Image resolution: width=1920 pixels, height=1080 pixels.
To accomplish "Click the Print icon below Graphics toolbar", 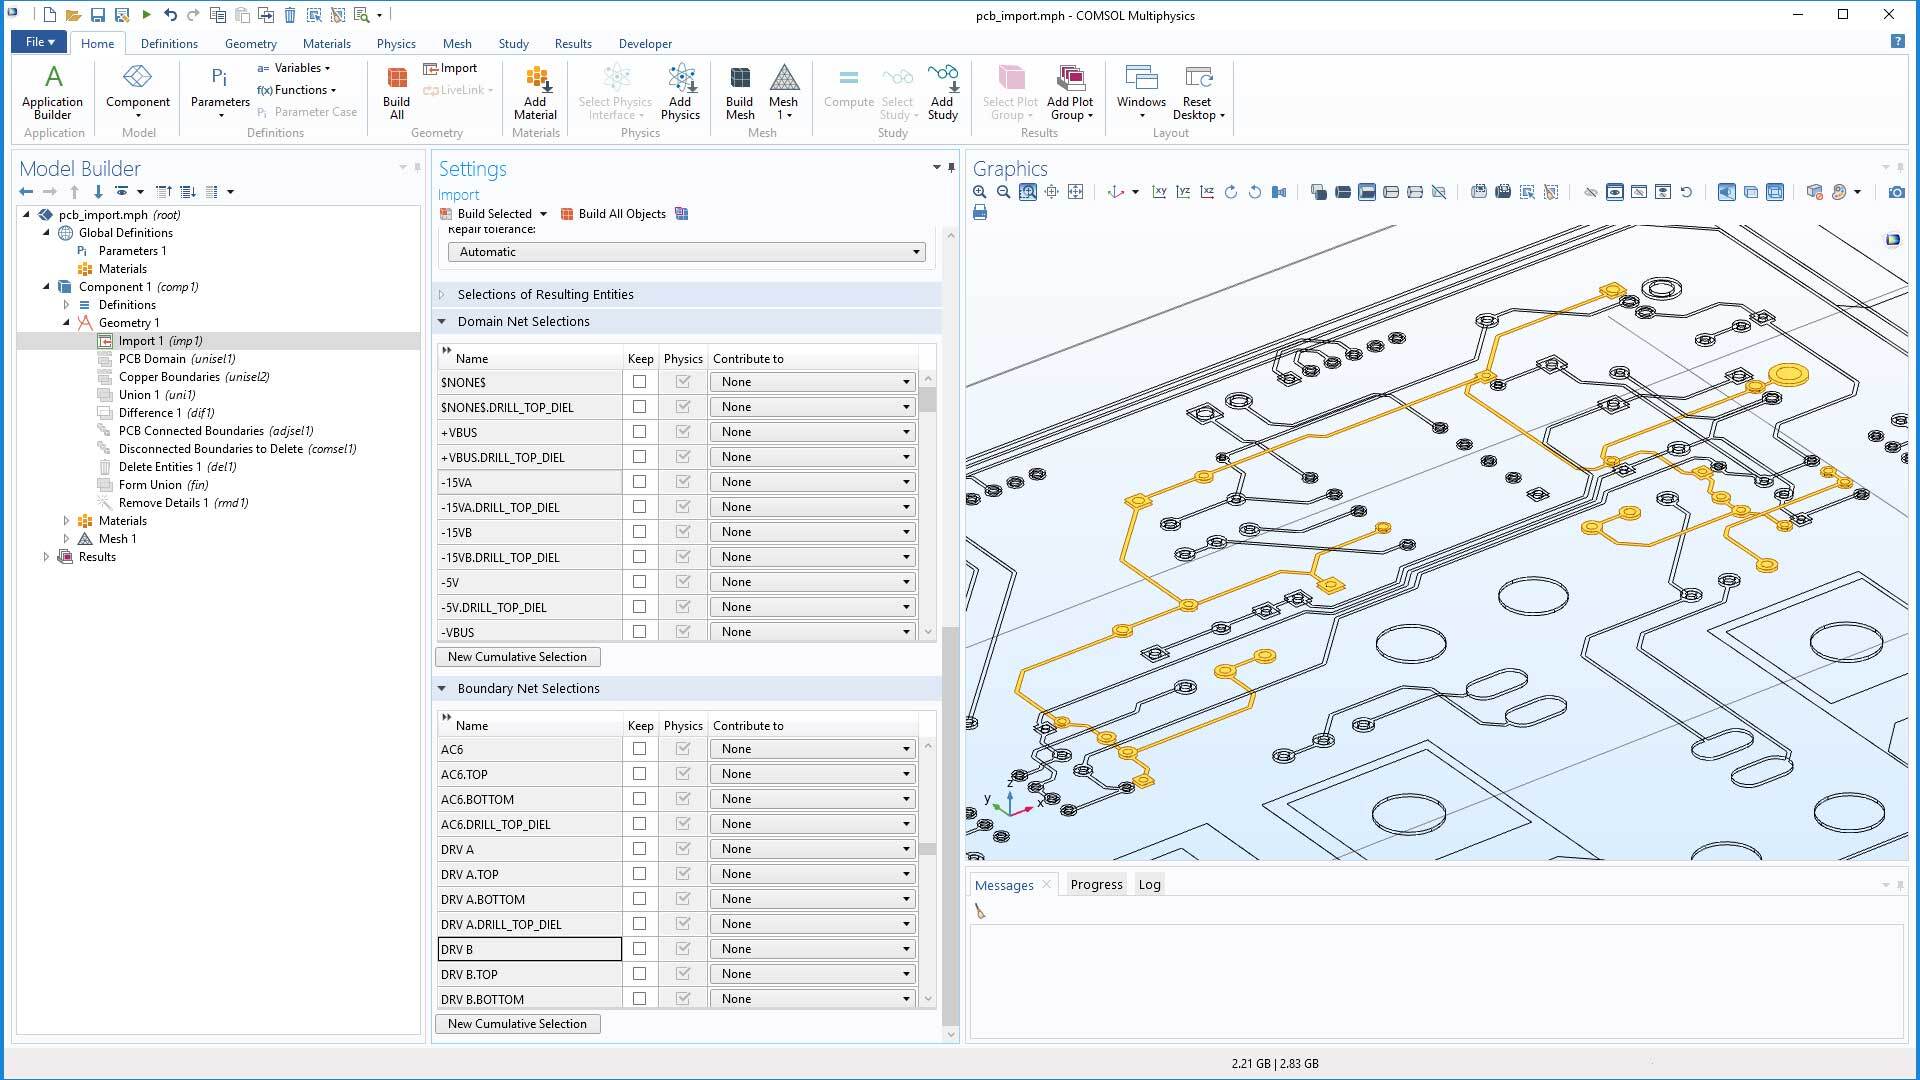I will pyautogui.click(x=980, y=212).
